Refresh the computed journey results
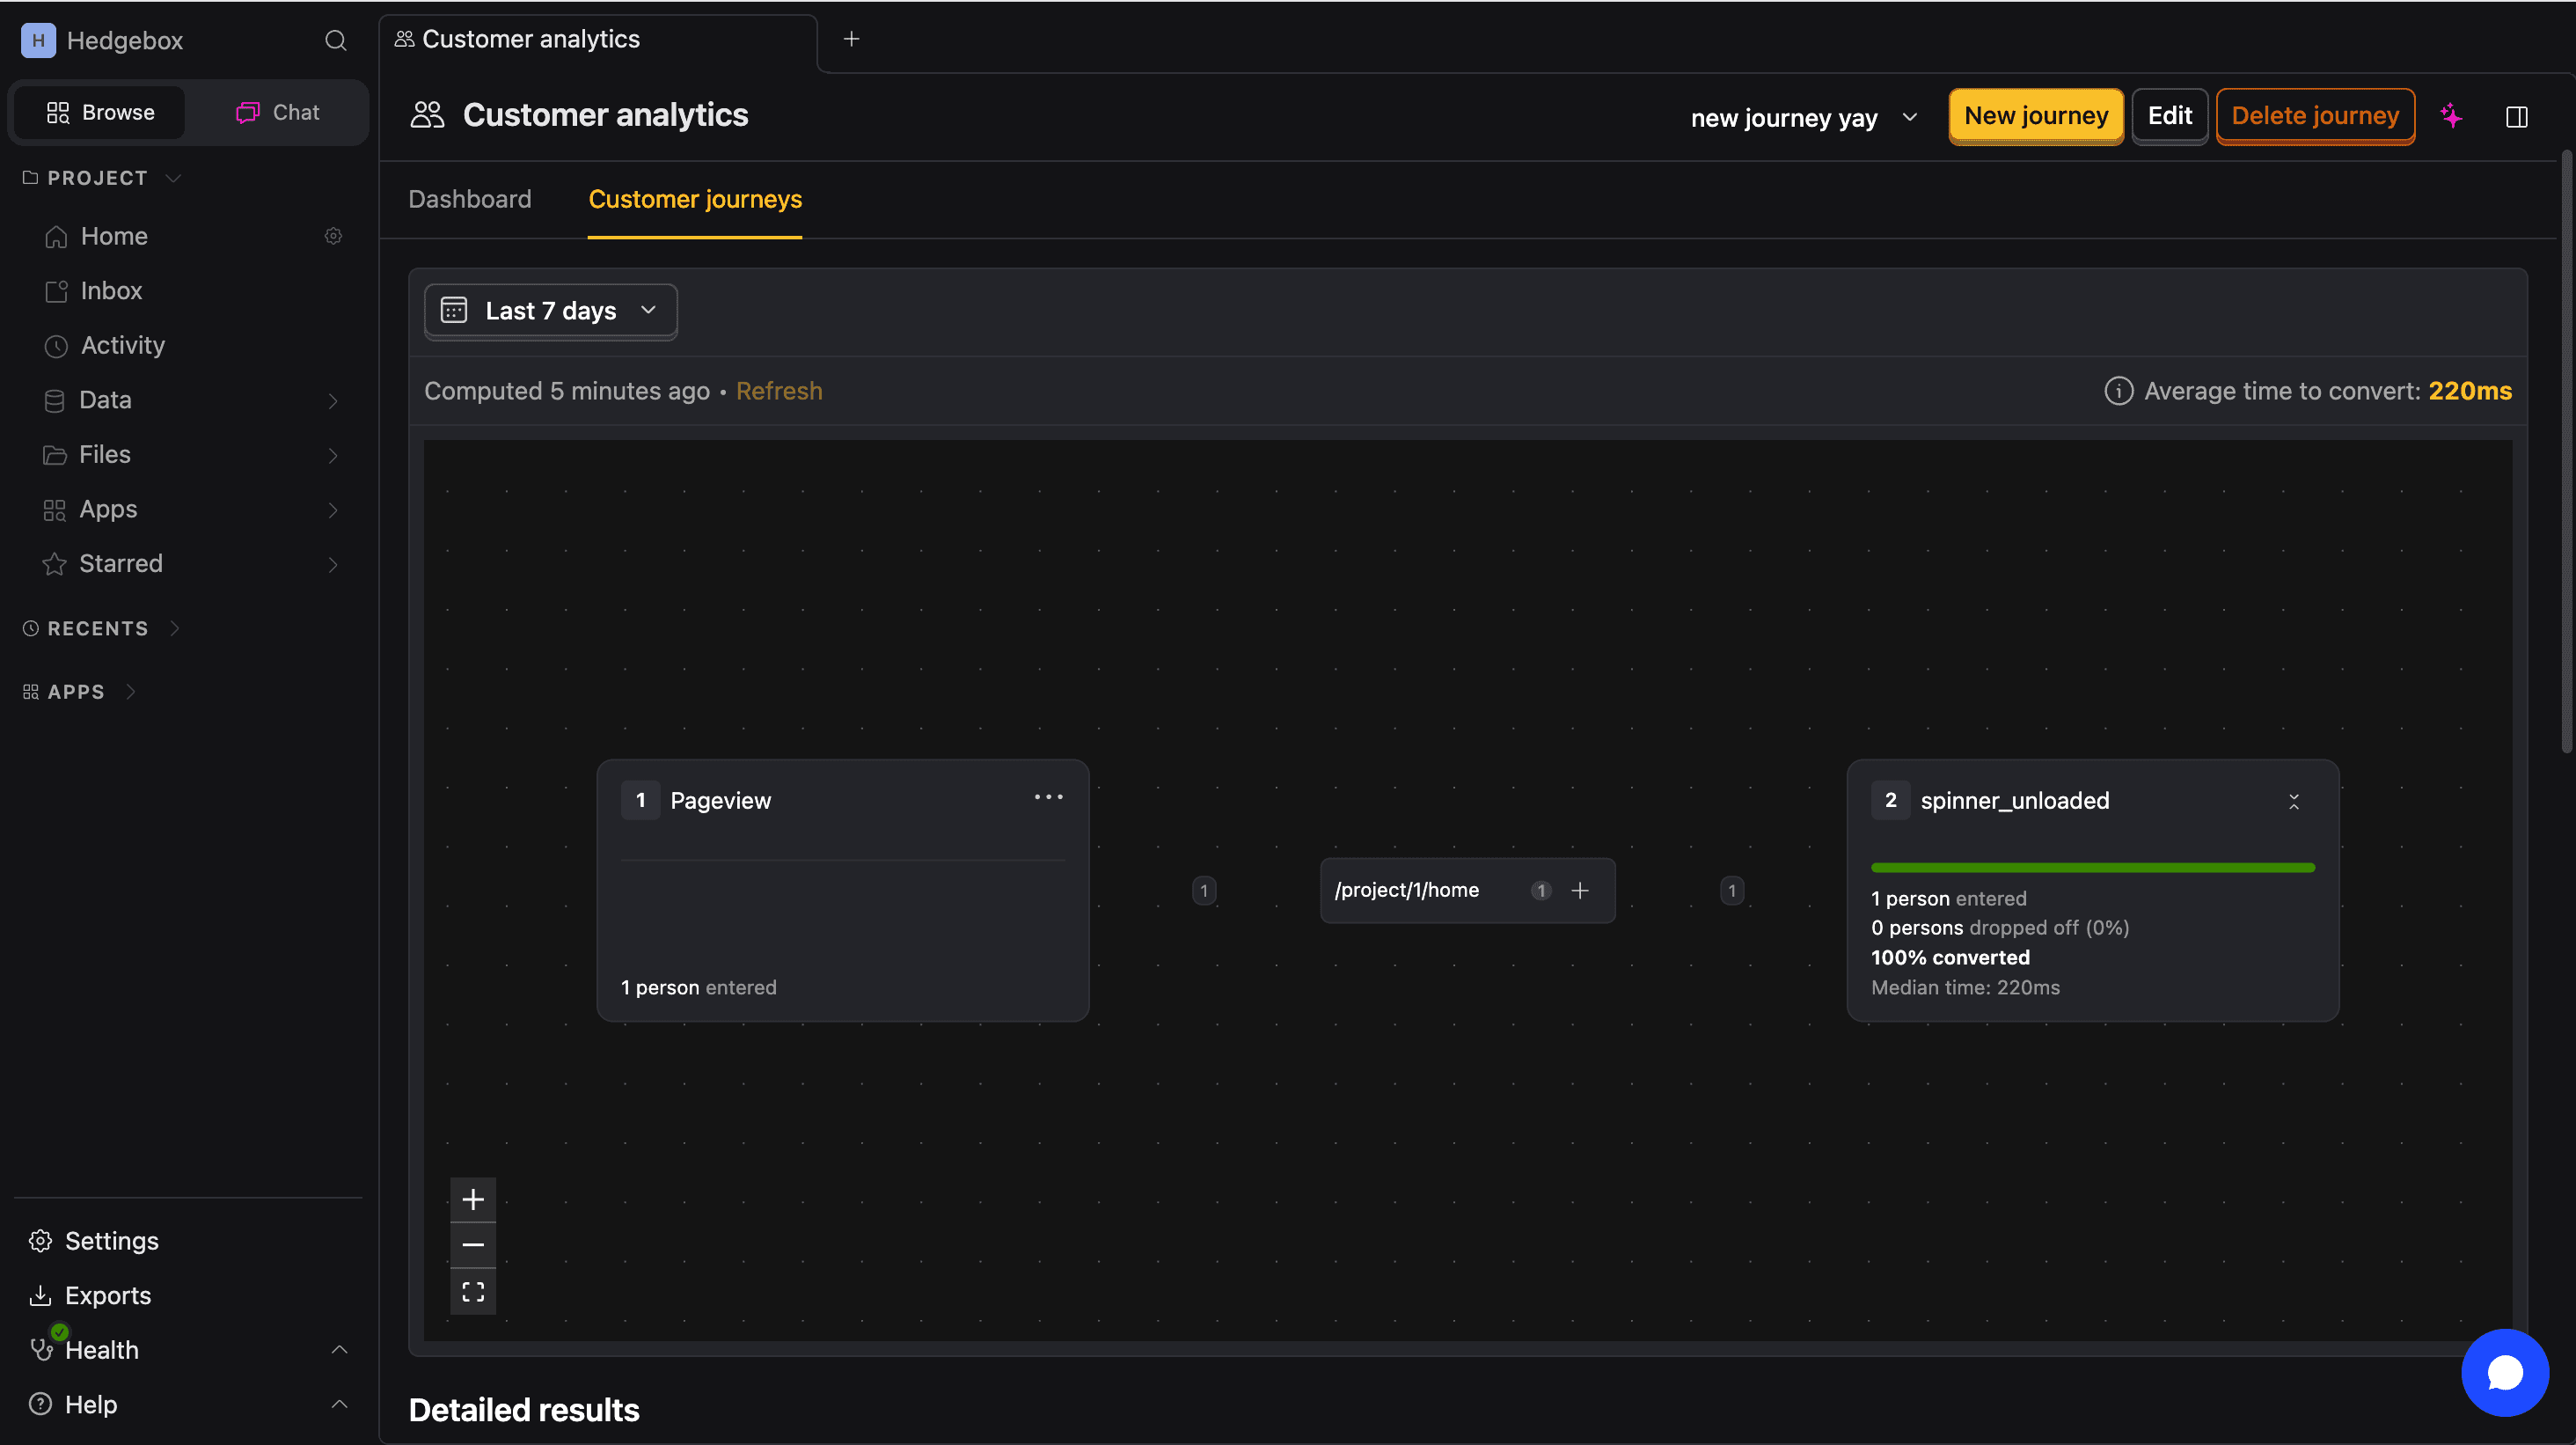This screenshot has height=1445, width=2576. [779, 390]
